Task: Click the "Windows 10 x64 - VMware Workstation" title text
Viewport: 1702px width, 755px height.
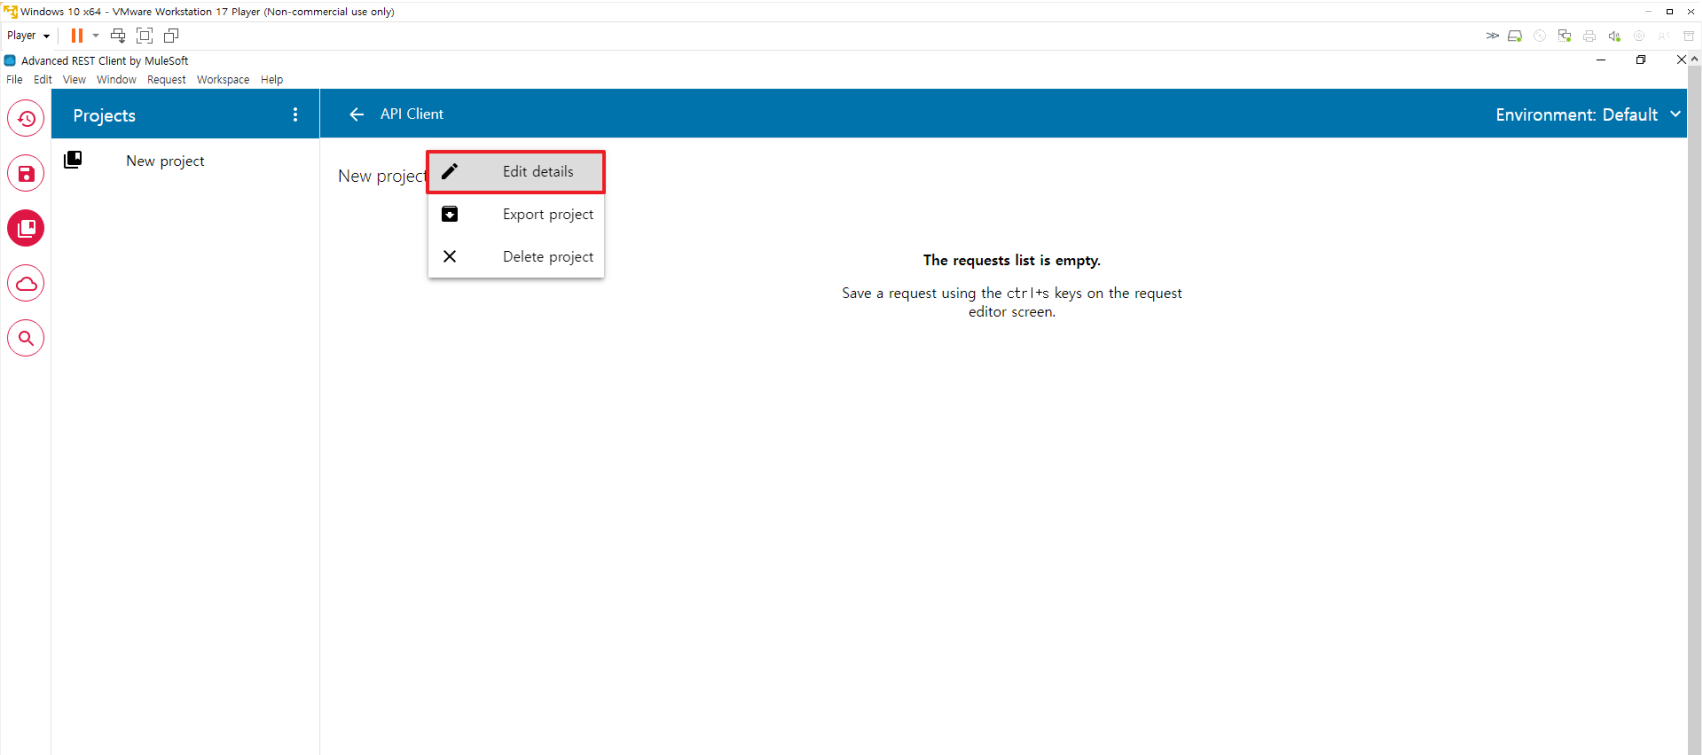Action: tap(207, 12)
